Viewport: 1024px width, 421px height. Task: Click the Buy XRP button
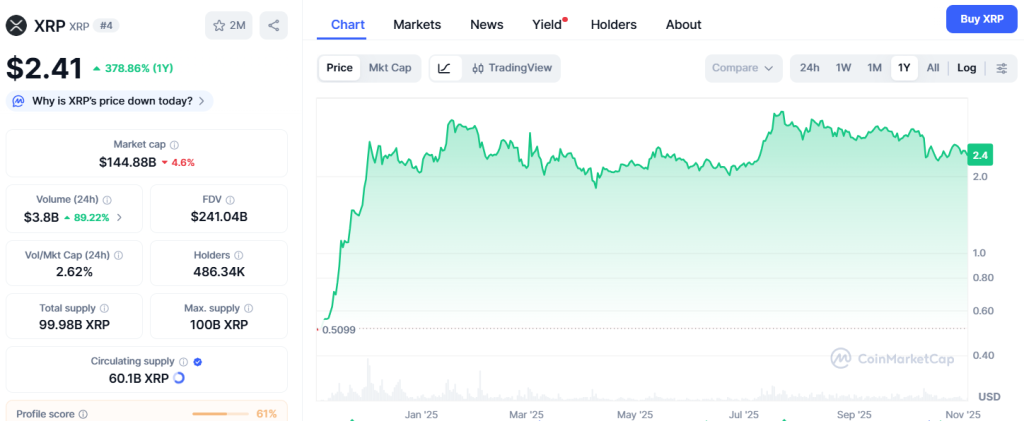click(982, 19)
